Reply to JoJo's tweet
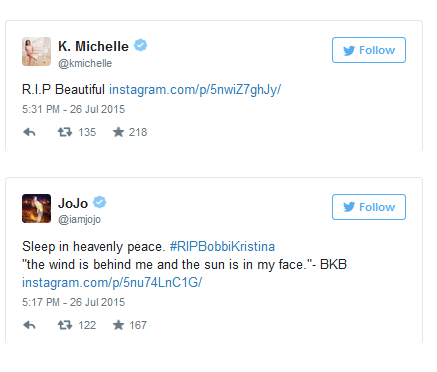This screenshot has height=372, width=437. [x=29, y=325]
